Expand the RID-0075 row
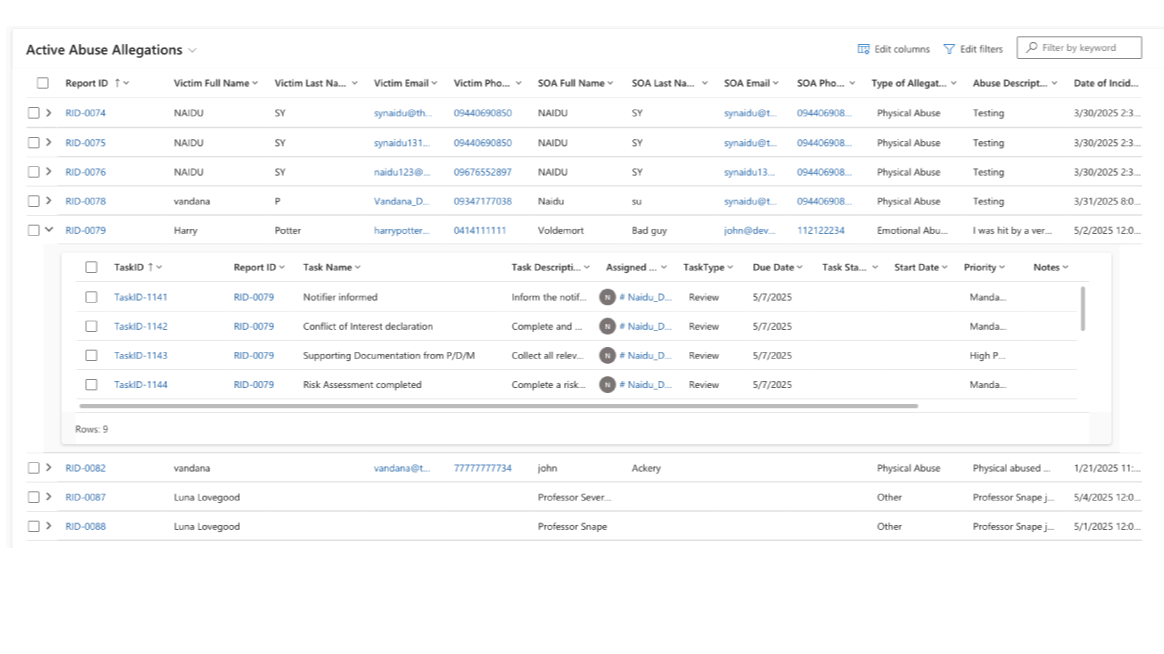This screenshot has height=654, width=1164. (x=48, y=142)
